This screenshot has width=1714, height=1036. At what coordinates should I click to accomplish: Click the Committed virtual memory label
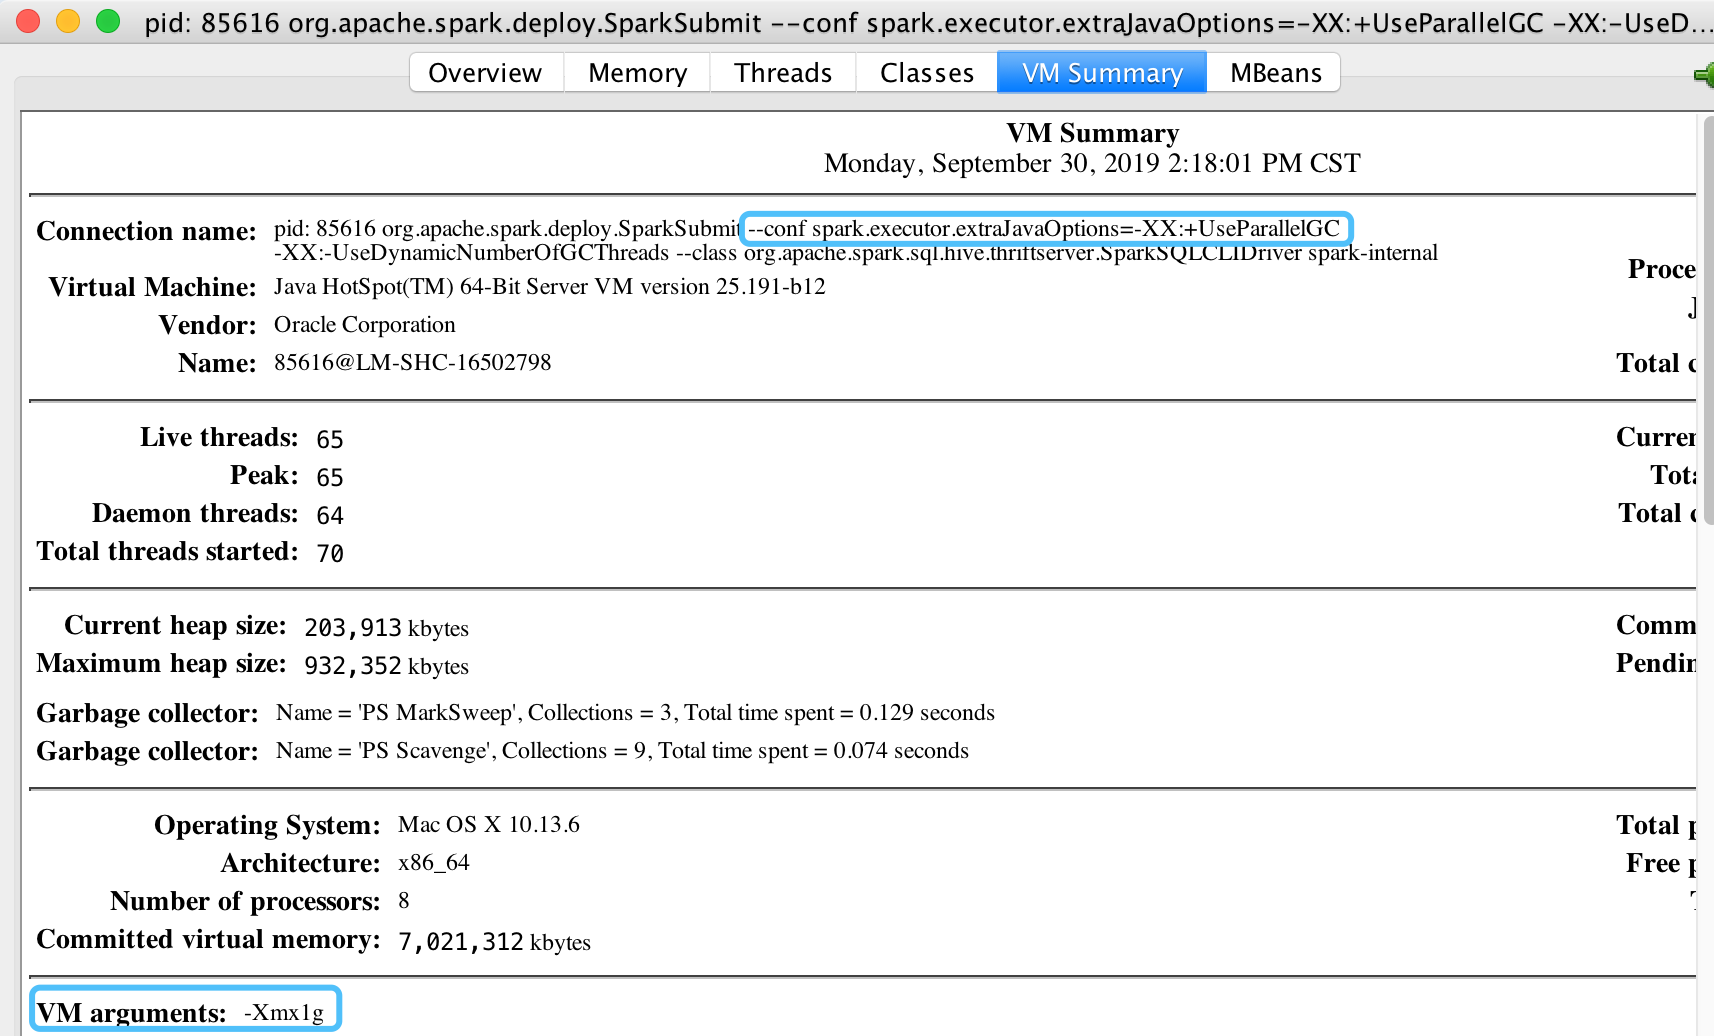click(x=208, y=939)
